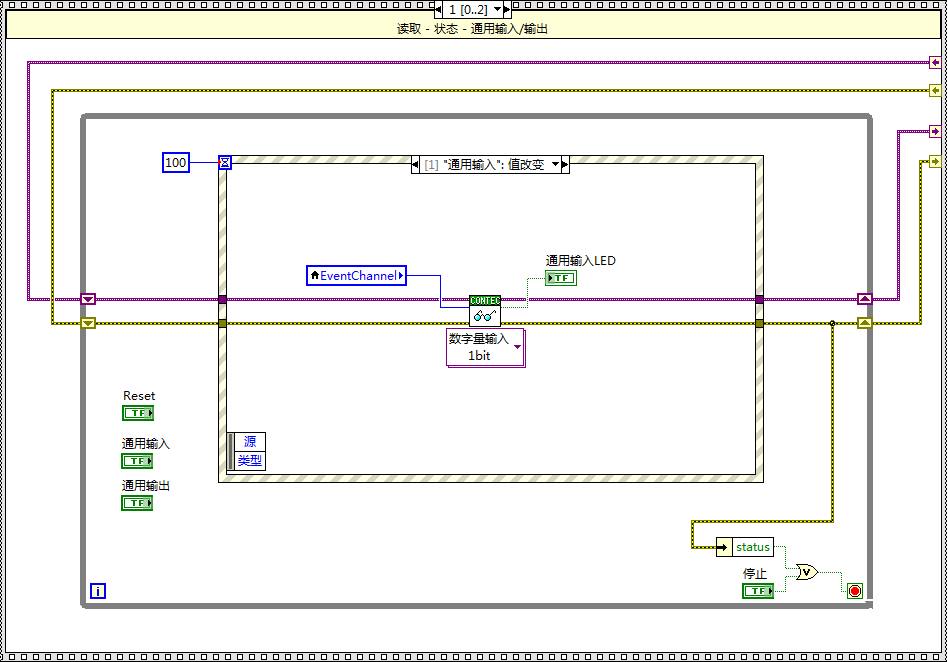Click the OR gate function
Viewport: 948px width, 662px height.
806,572
